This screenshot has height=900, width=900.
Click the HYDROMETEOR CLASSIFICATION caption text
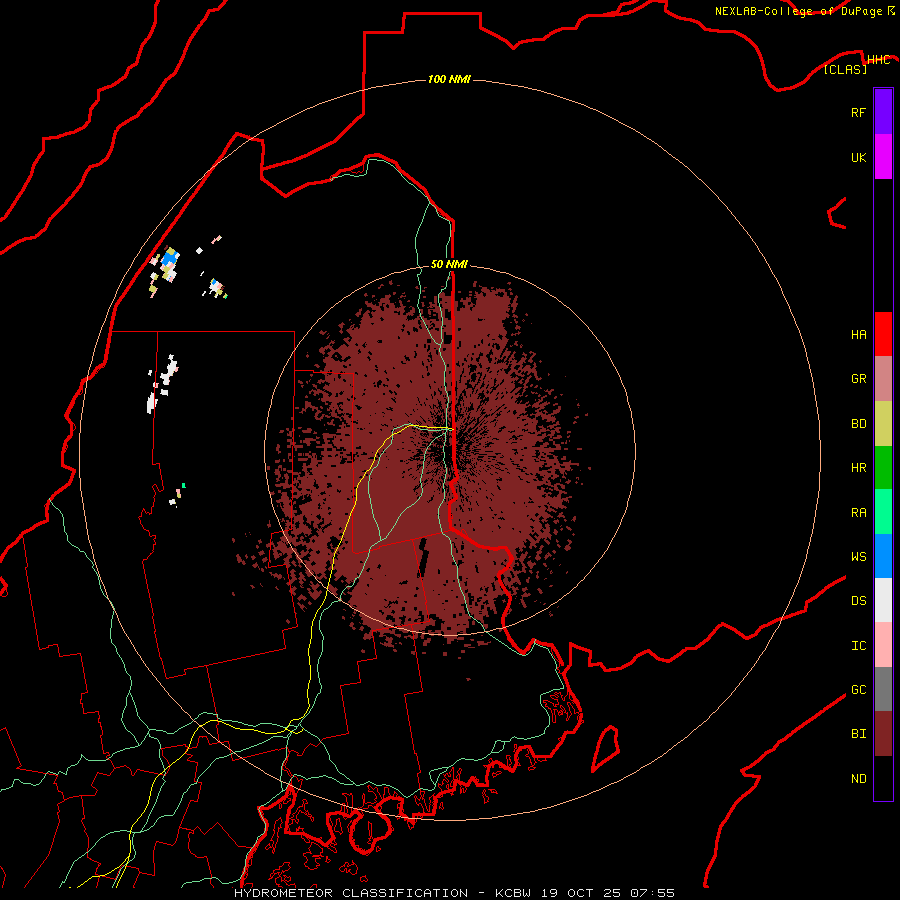pos(351,893)
